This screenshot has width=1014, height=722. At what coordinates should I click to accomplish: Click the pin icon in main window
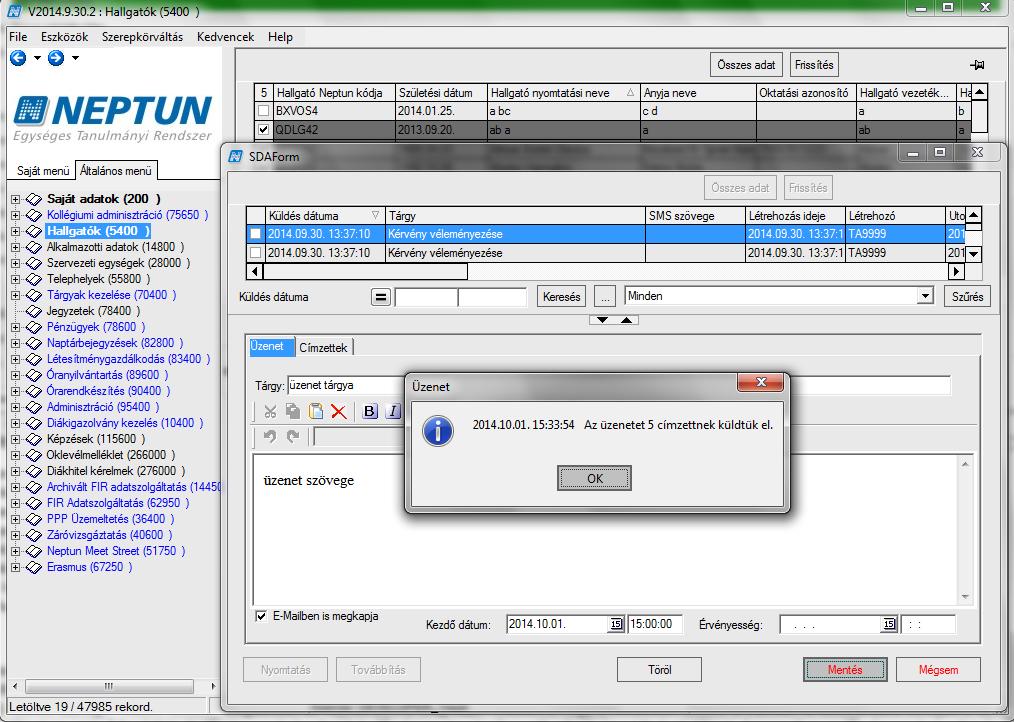pyautogui.click(x=977, y=65)
